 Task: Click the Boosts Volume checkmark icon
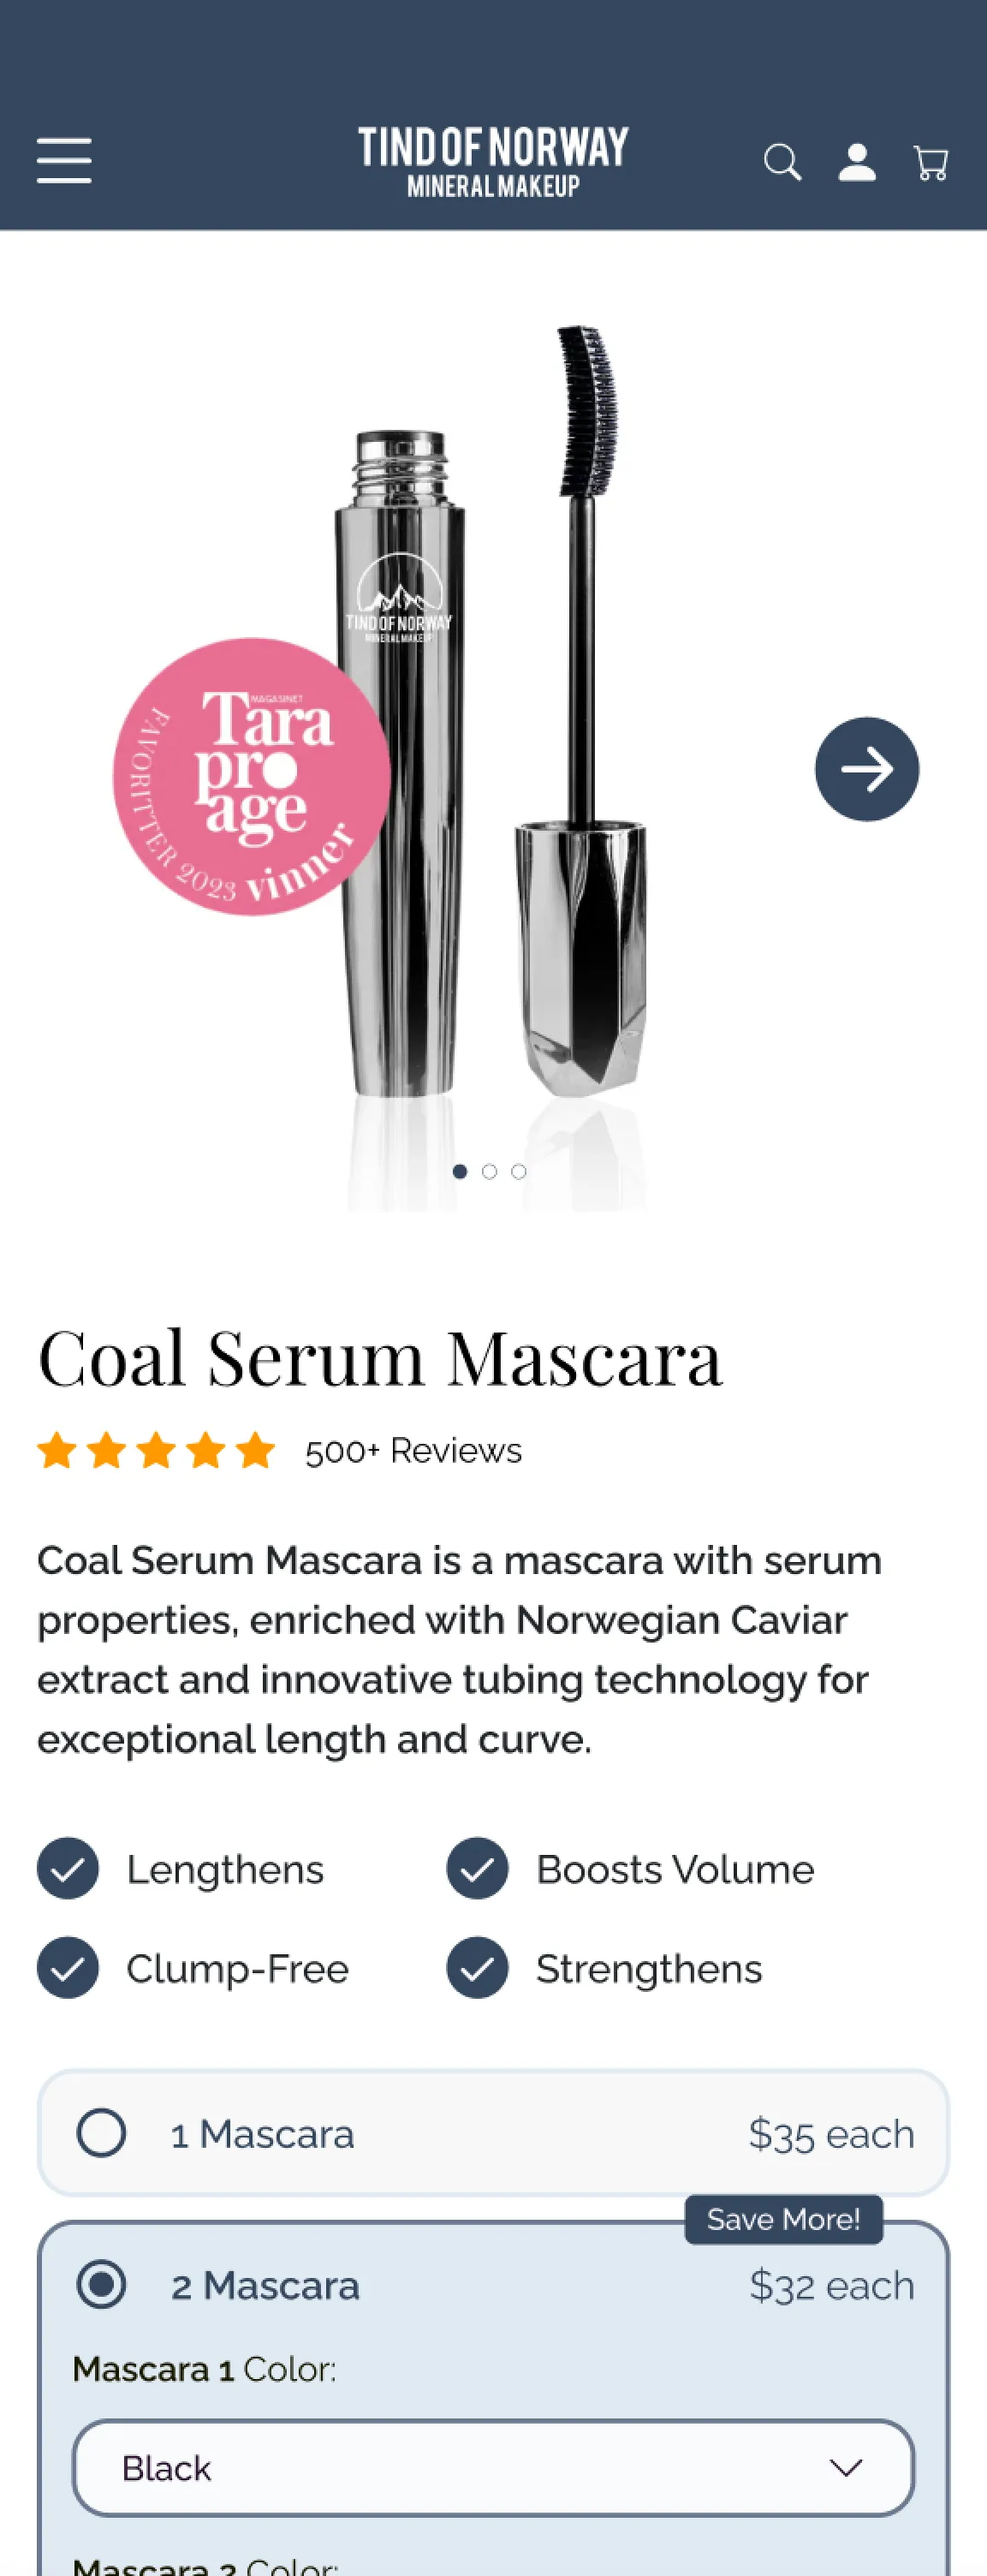477,1868
